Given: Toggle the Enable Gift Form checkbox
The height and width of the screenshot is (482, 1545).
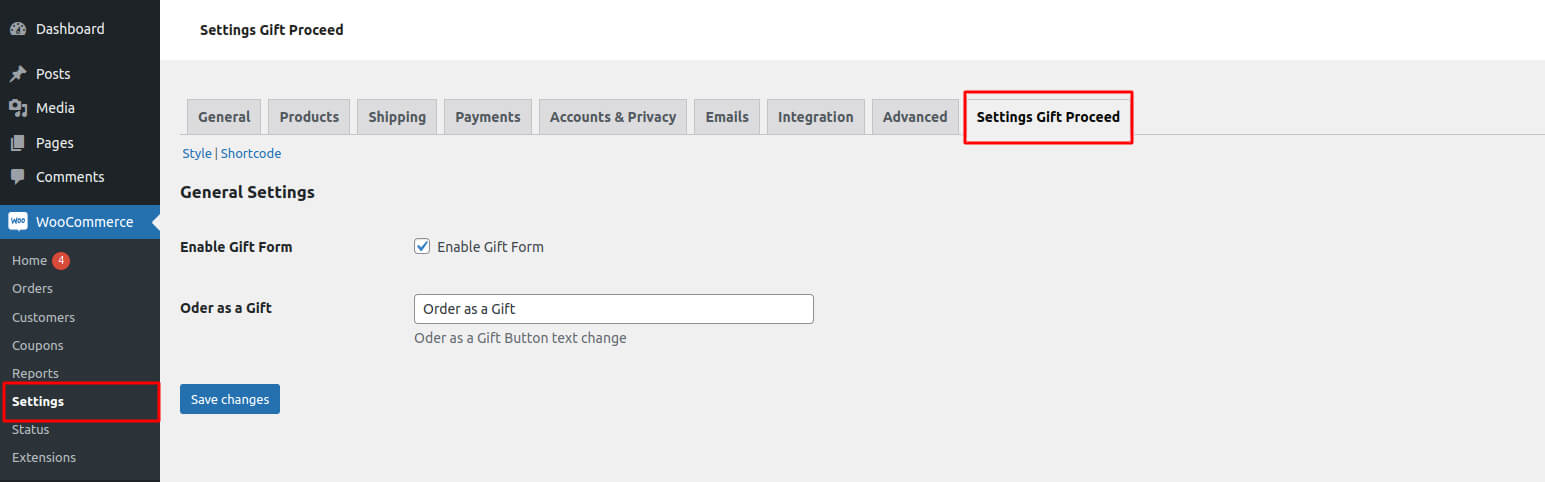Looking at the screenshot, I should (422, 246).
